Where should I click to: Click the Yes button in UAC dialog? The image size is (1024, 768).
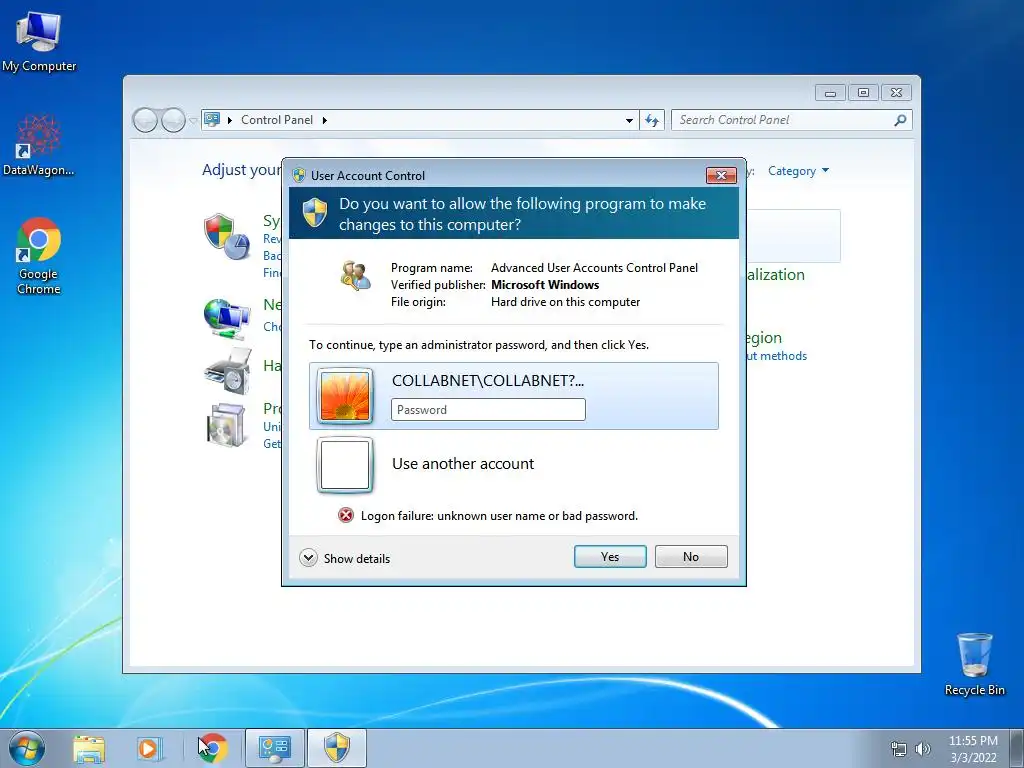[x=610, y=556]
